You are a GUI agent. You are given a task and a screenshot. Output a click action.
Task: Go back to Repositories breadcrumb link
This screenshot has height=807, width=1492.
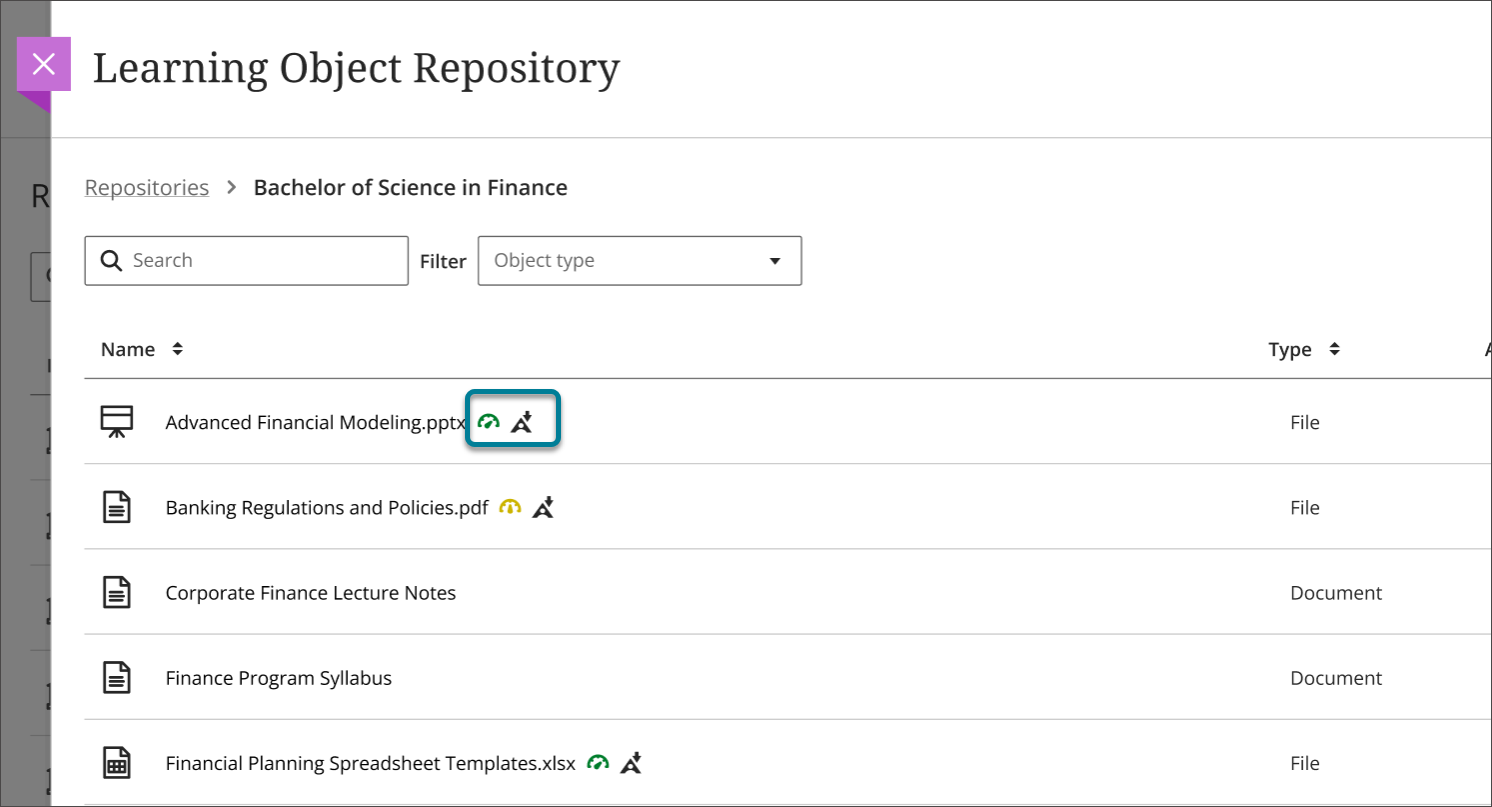tap(147, 188)
